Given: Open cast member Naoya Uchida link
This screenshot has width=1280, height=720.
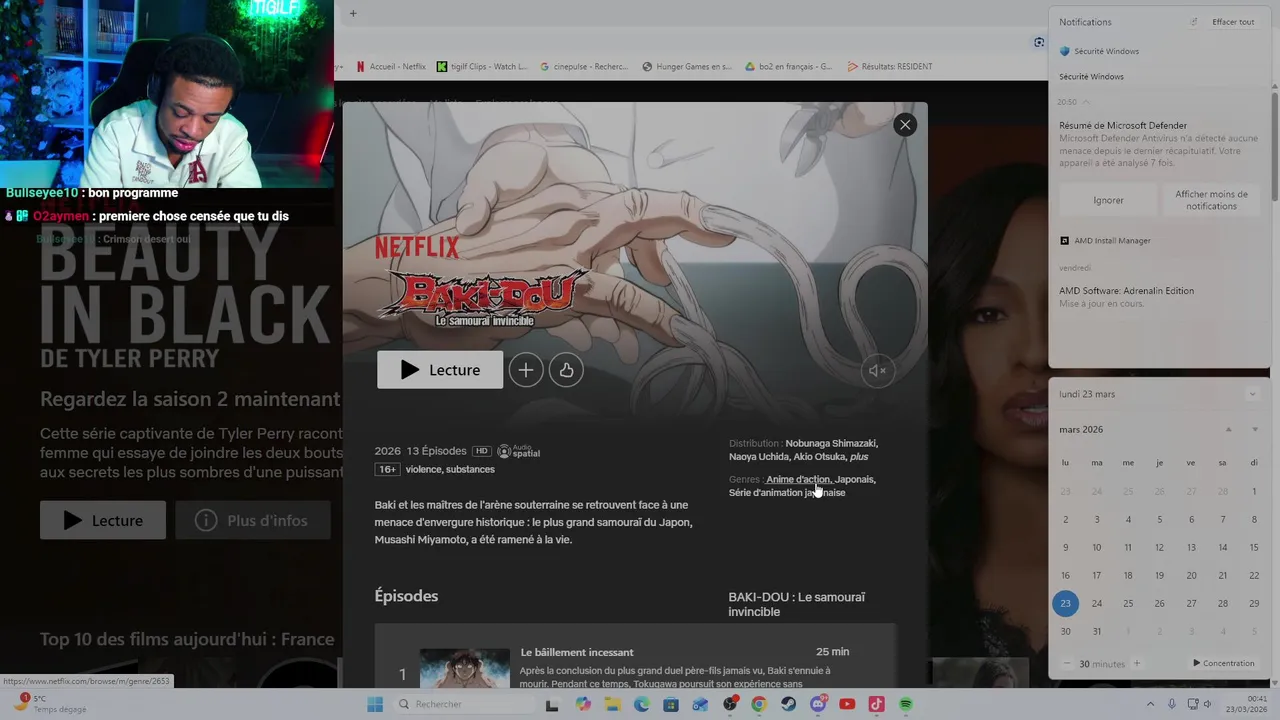Looking at the screenshot, I should (759, 456).
